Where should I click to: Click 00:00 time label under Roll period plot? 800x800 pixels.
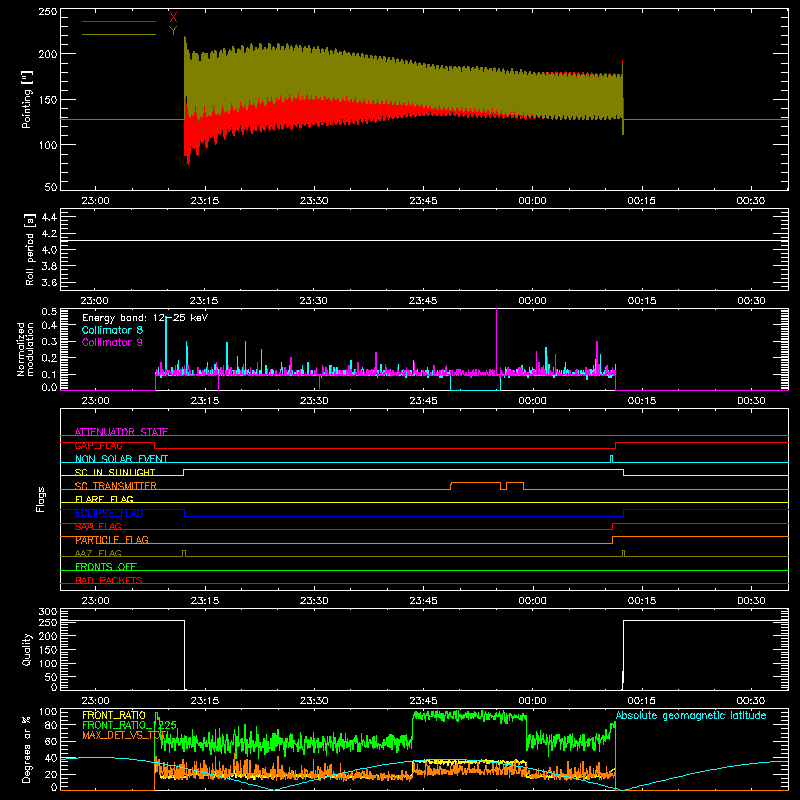[x=532, y=301]
